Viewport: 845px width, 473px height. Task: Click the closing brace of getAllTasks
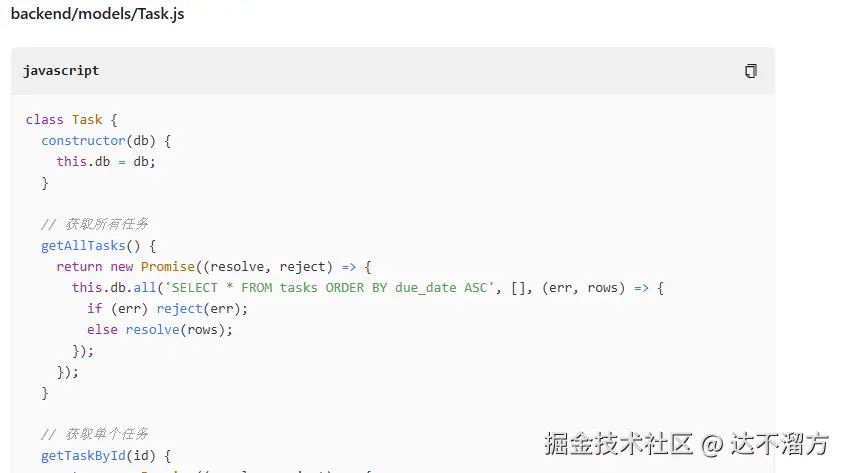[x=45, y=393]
